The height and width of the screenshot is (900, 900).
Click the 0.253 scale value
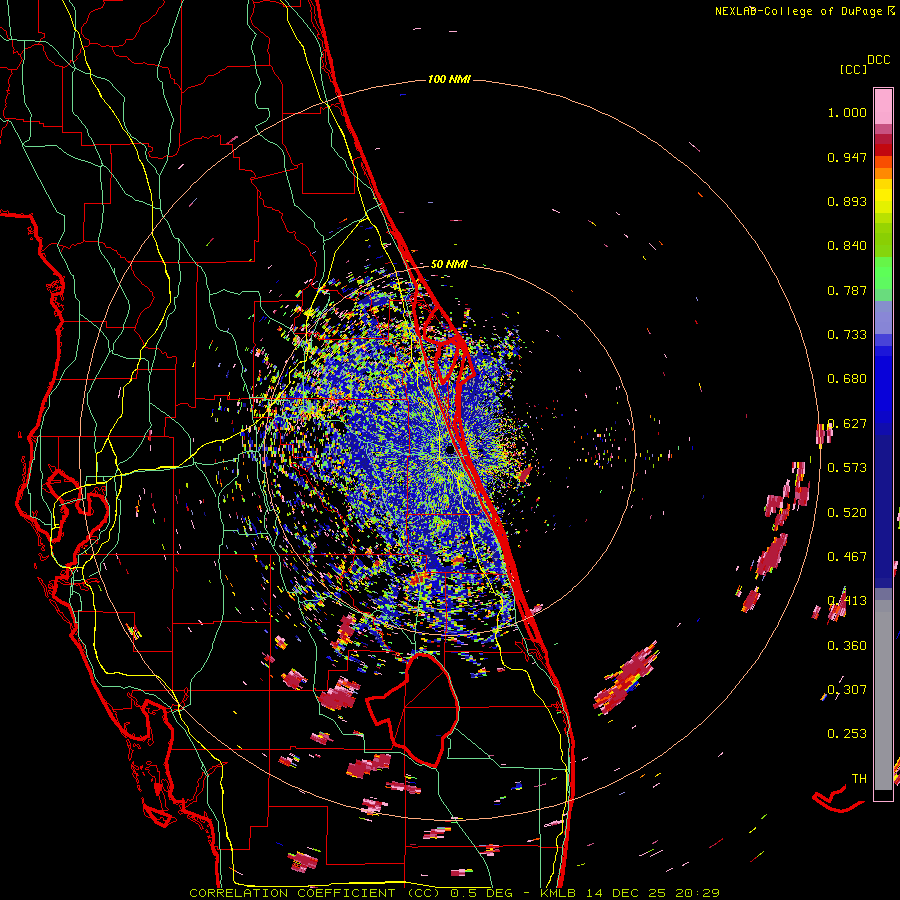point(847,734)
